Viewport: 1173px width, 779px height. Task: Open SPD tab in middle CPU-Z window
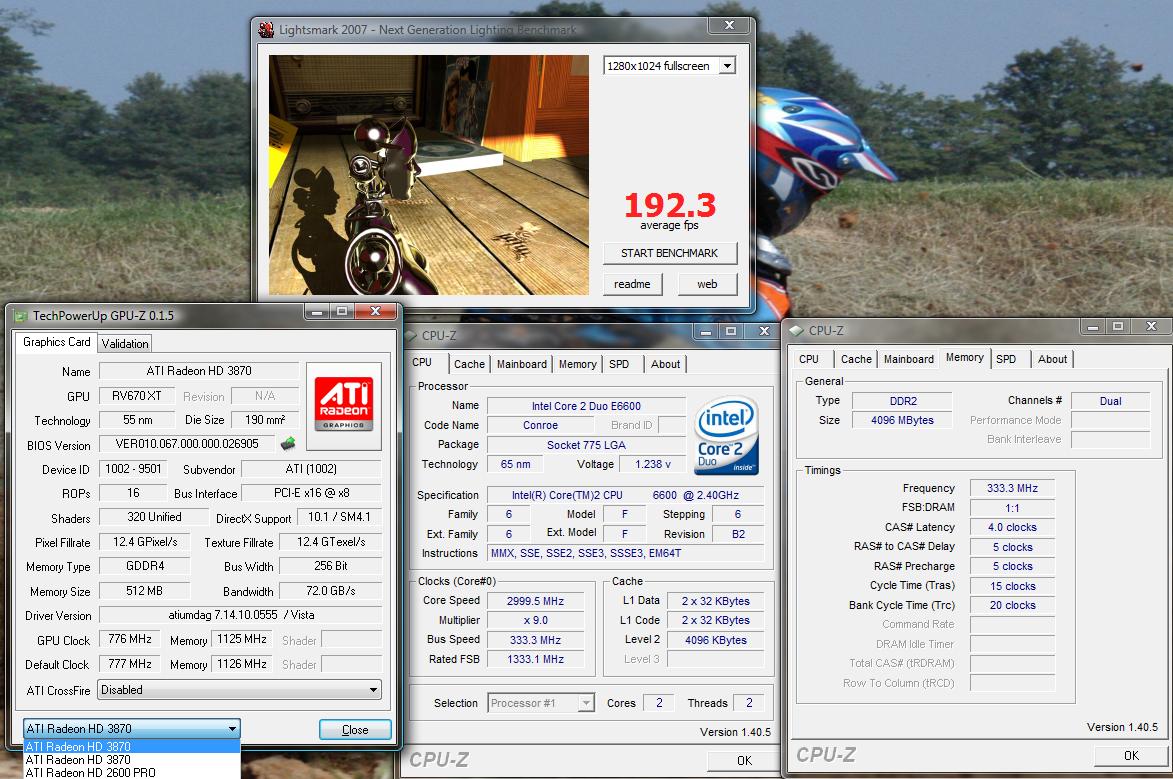(619, 364)
